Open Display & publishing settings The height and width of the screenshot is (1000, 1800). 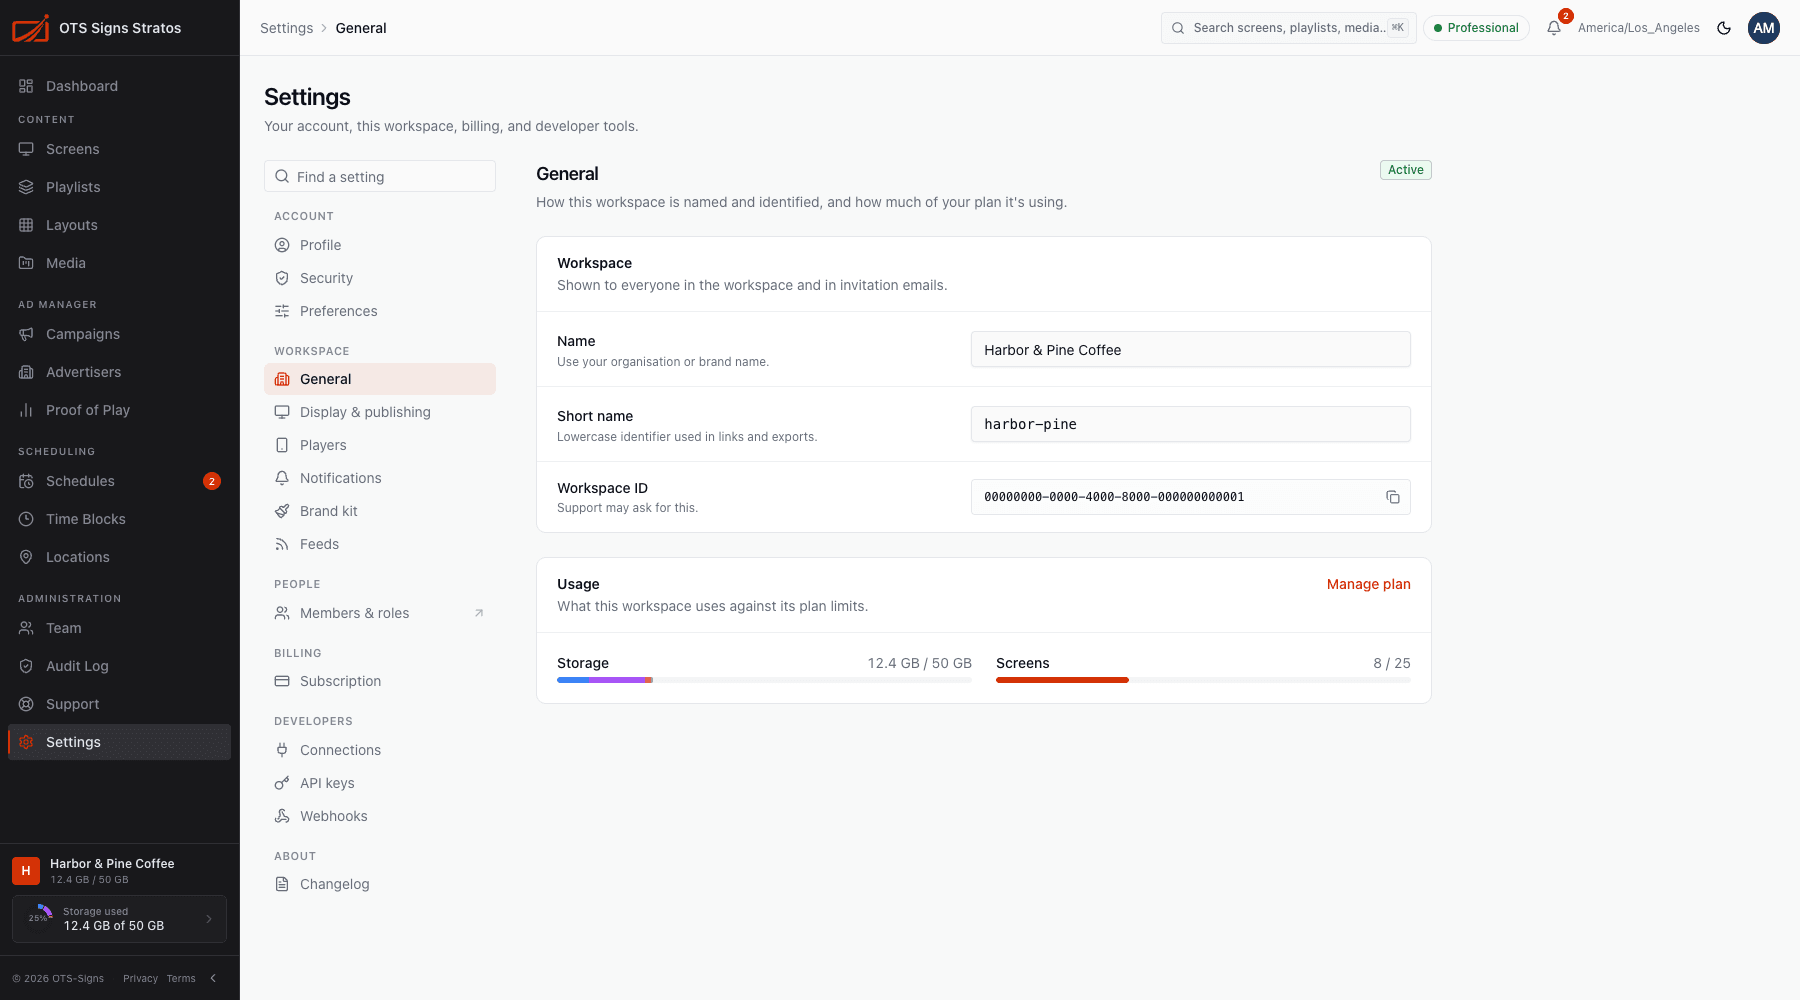point(380,412)
